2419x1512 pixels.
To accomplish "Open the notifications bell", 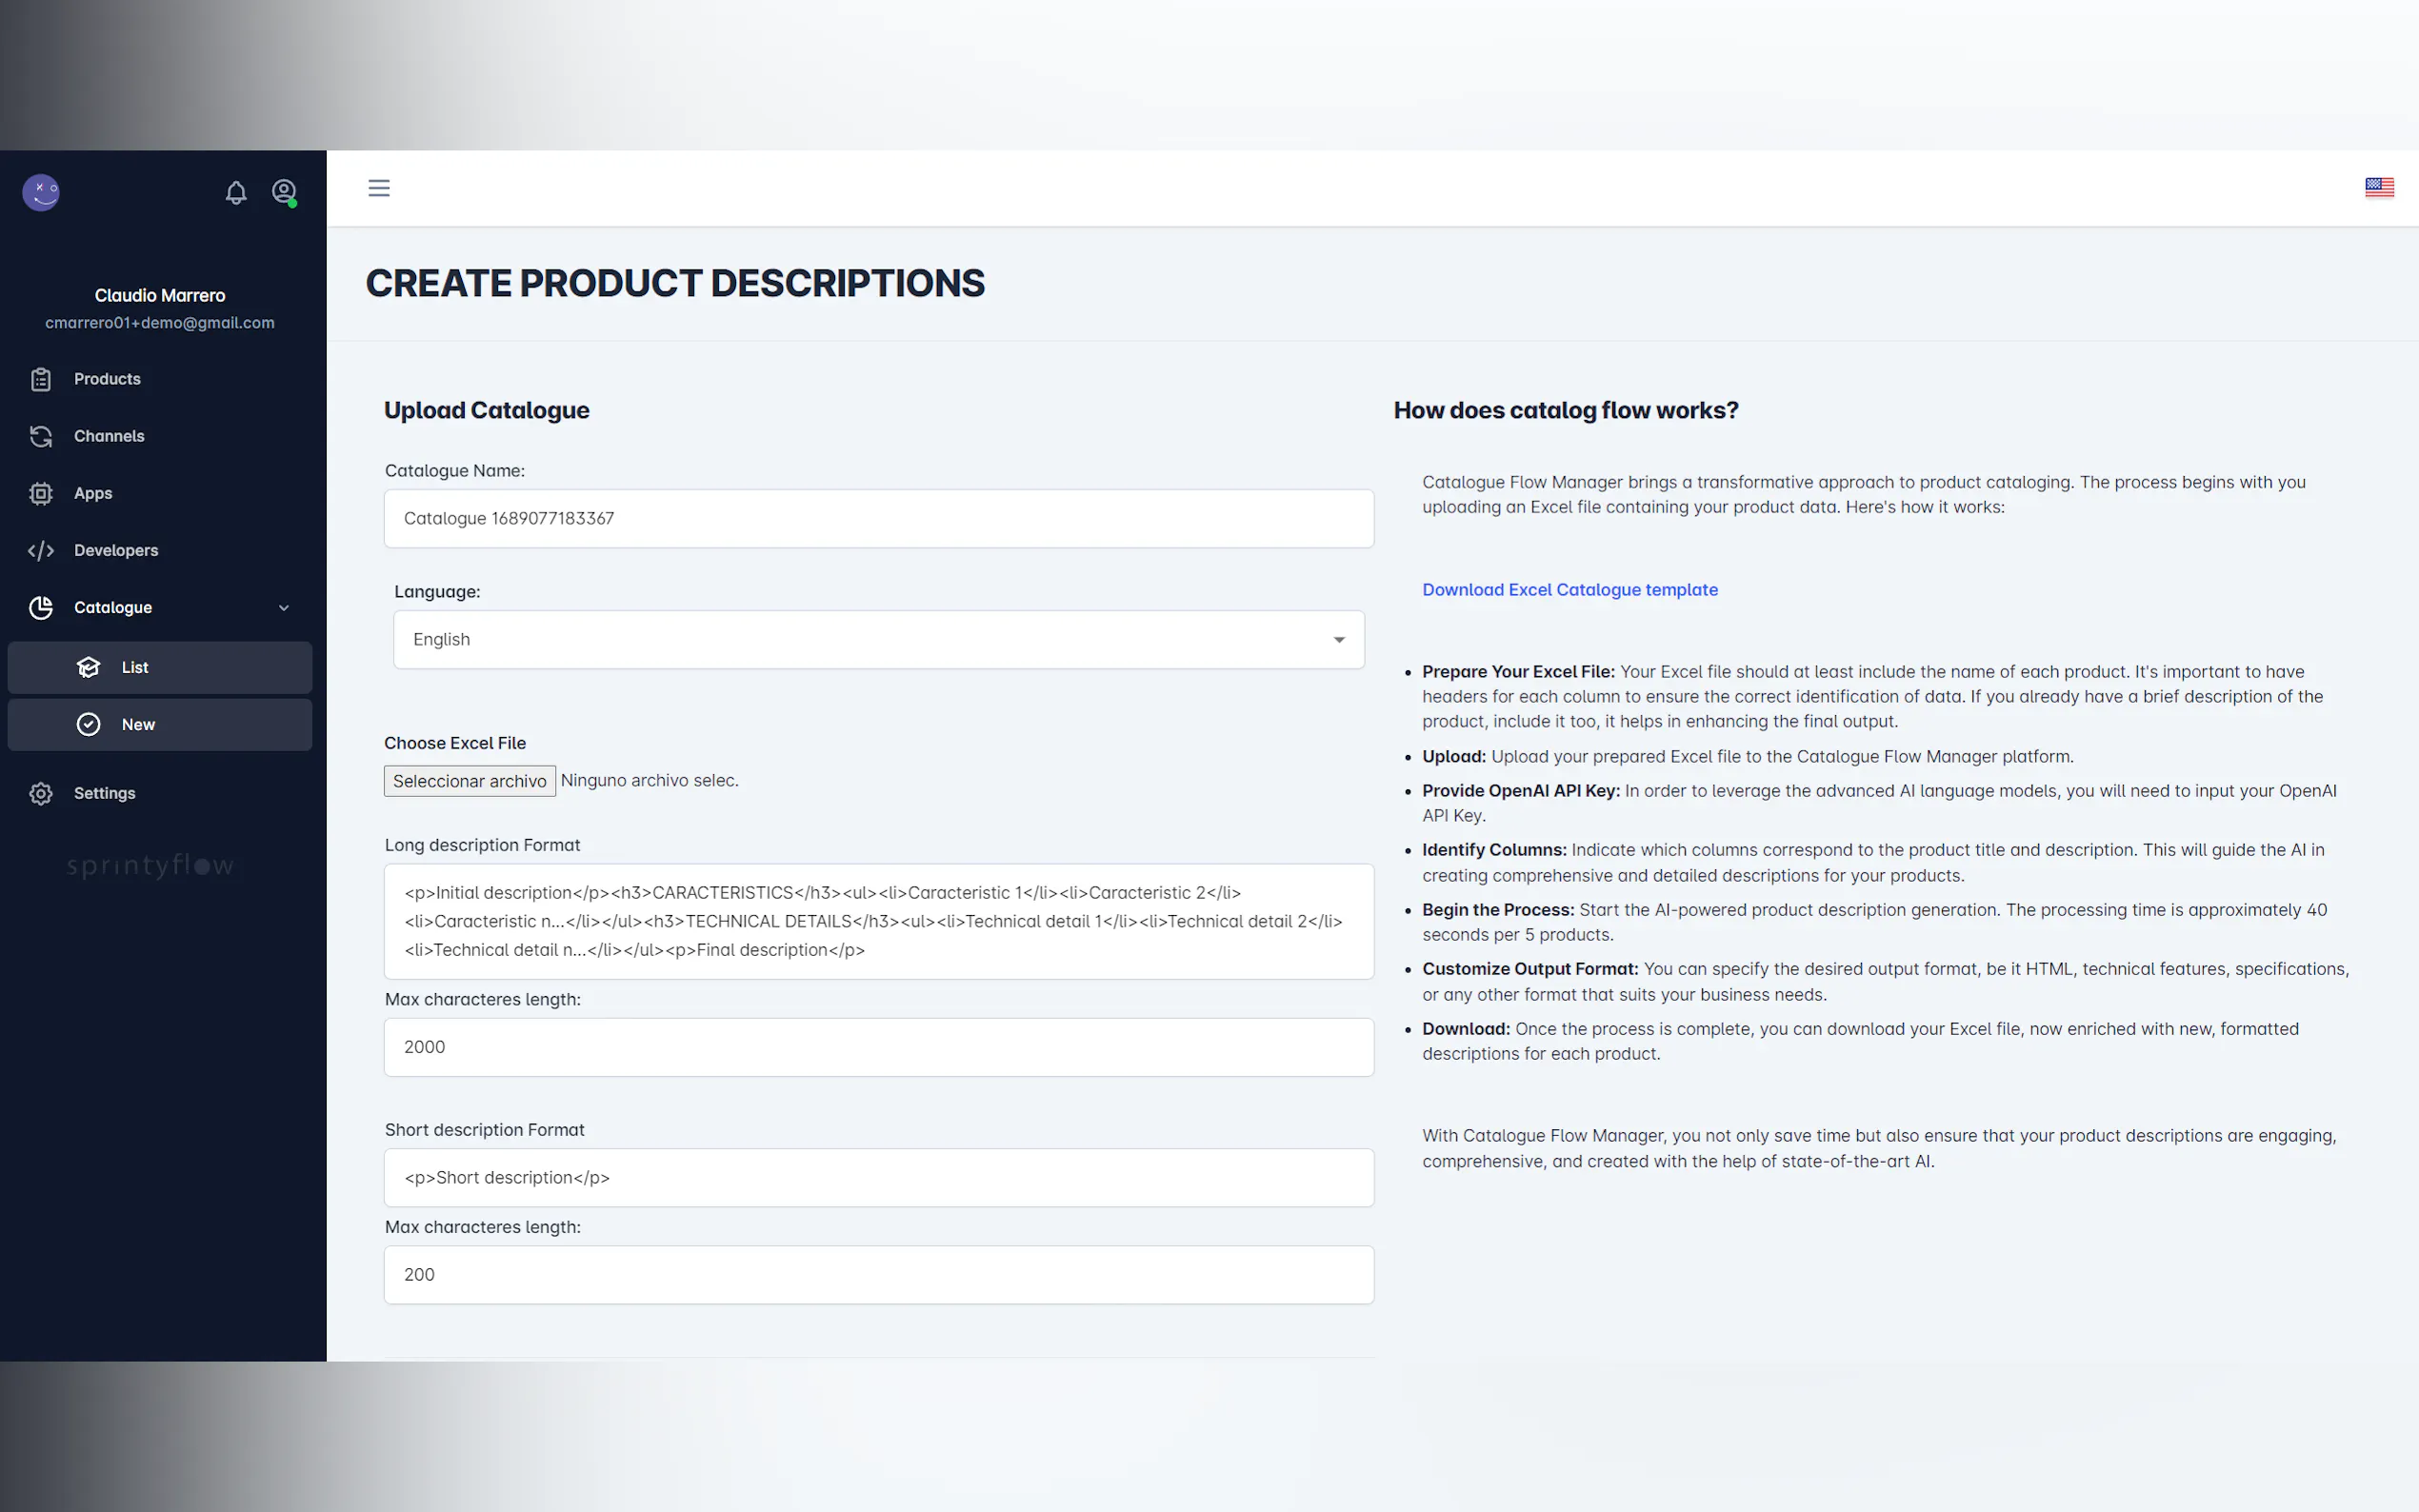I will pos(236,192).
